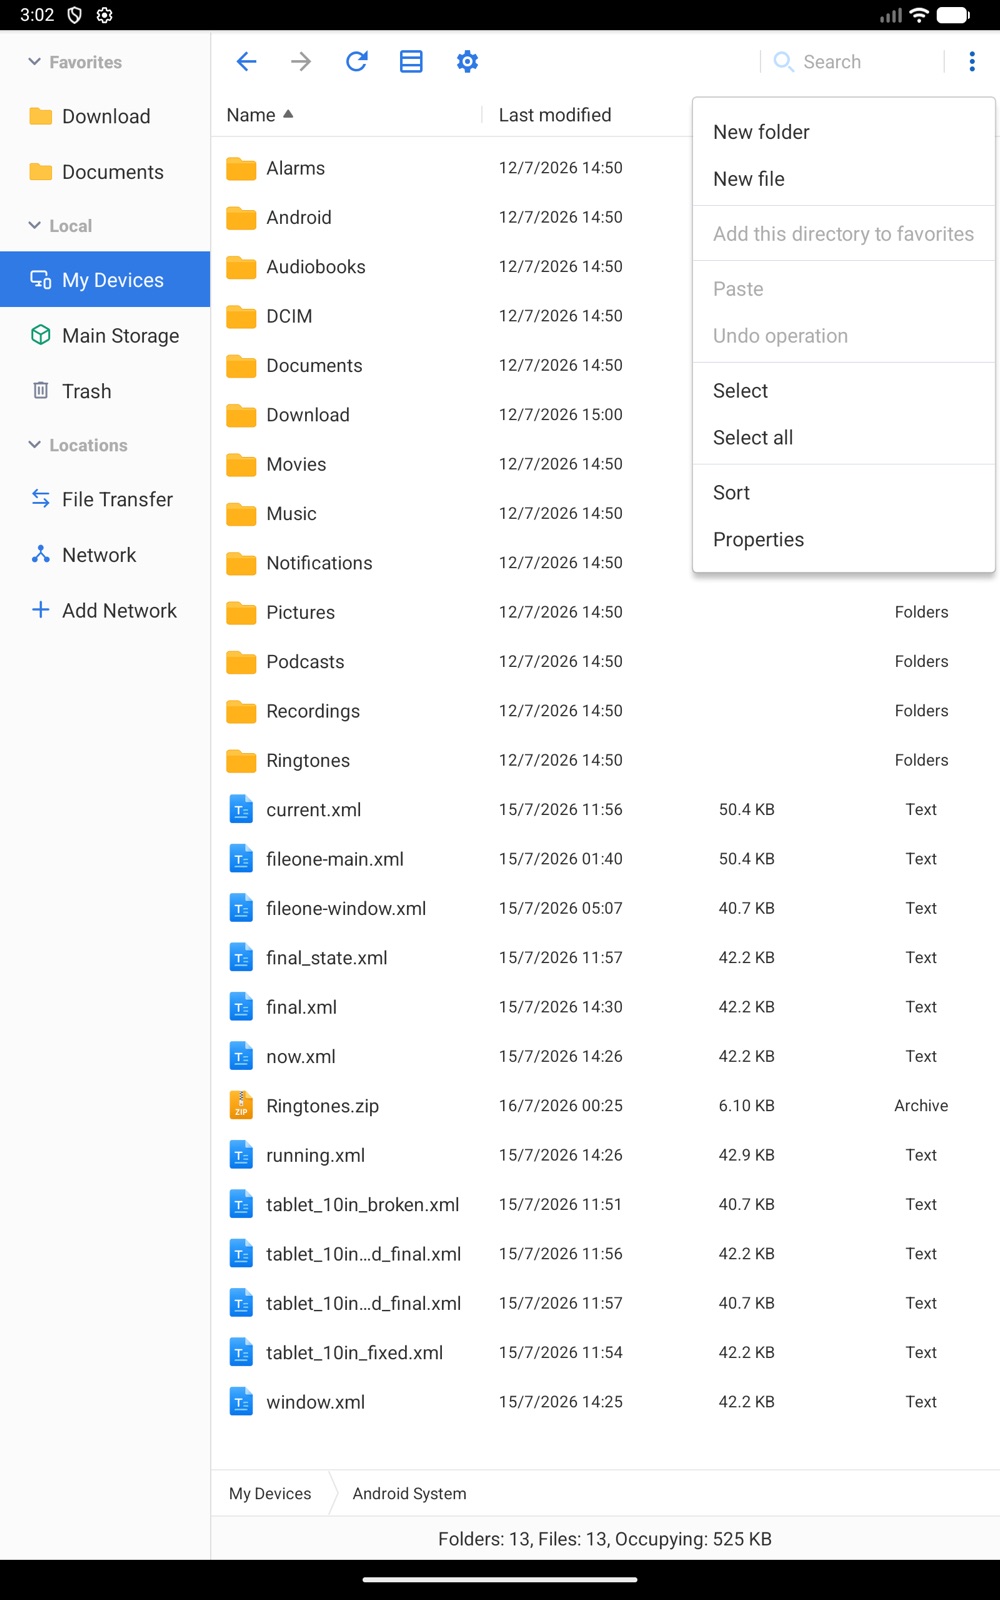Viewport: 1000px width, 1600px height.
Task: Select the final.xml file name
Action: click(301, 1007)
